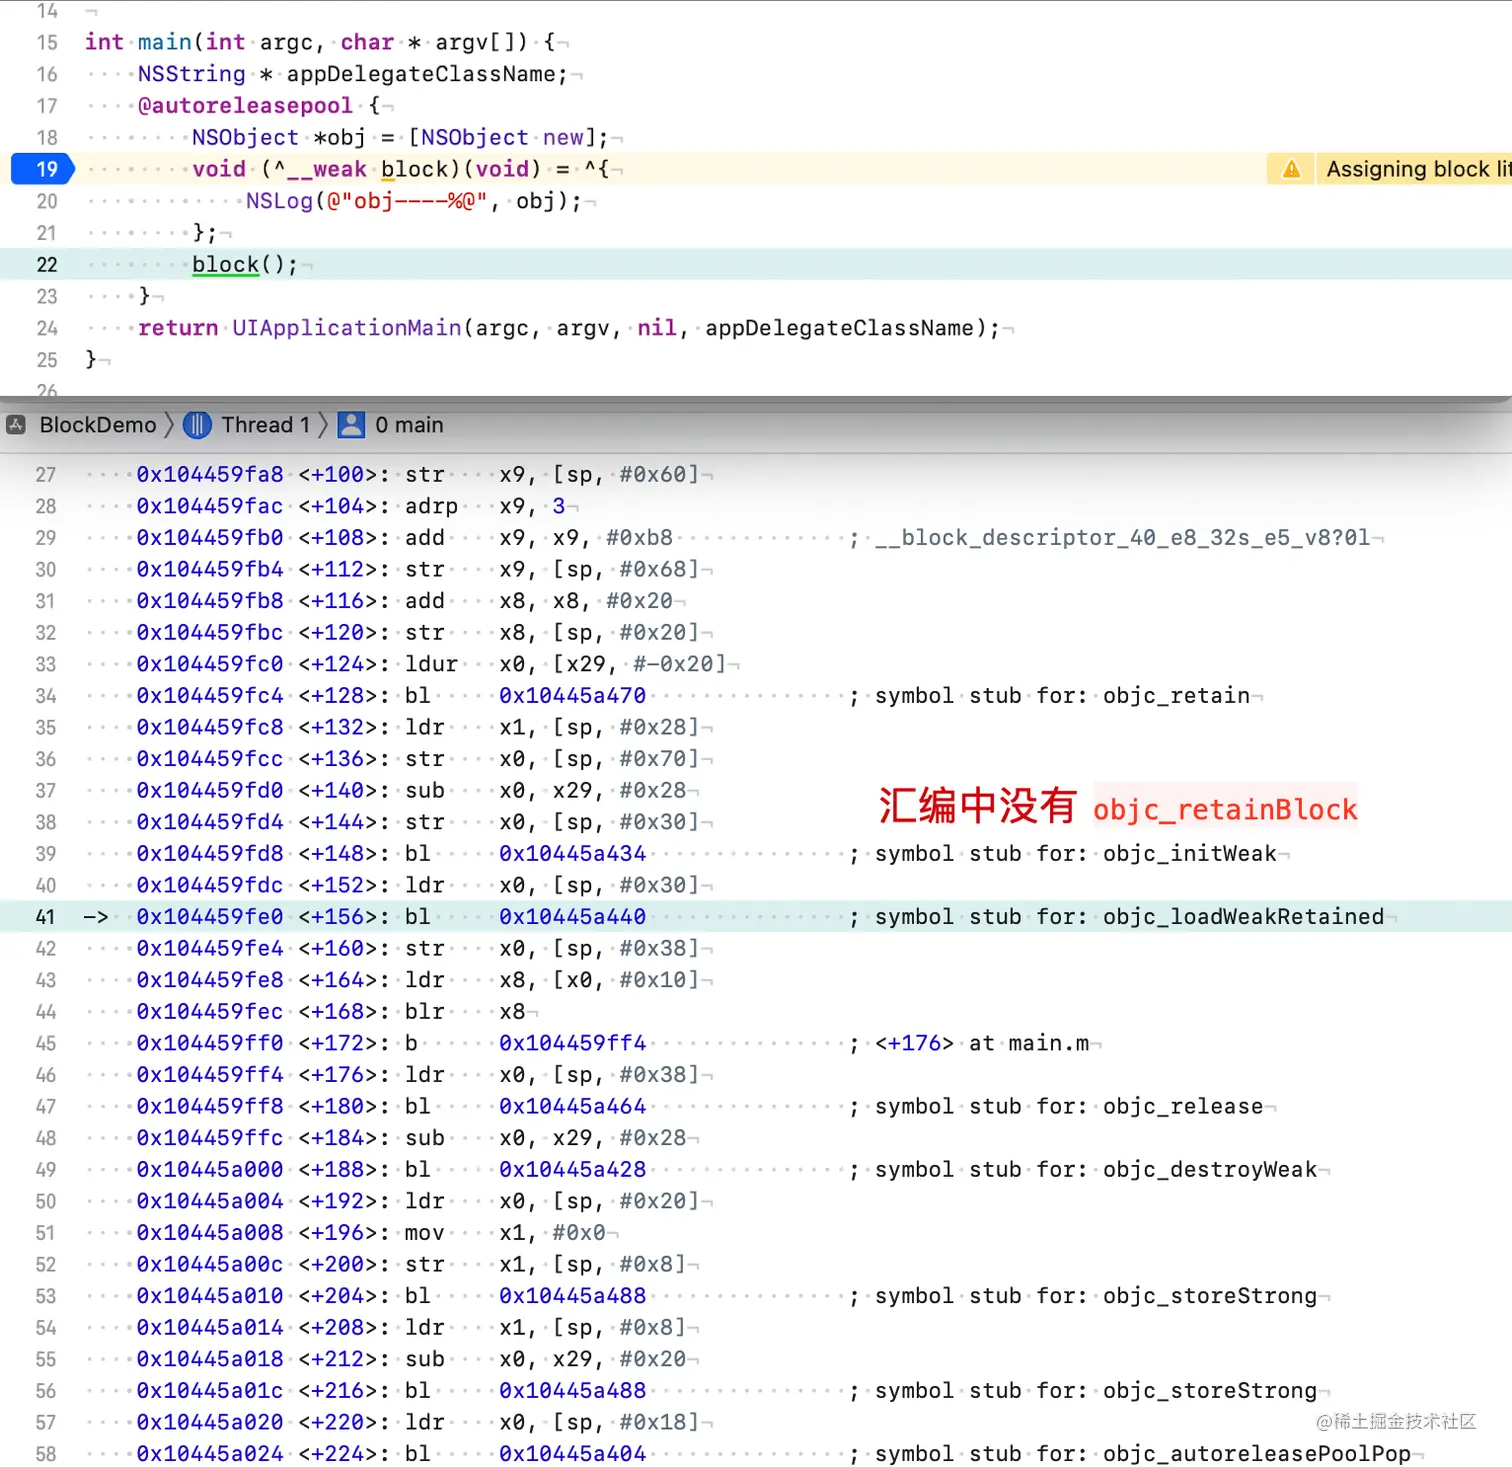The image size is (1512, 1467).
Task: Select the '0 main' stack frame
Action: coord(409,425)
